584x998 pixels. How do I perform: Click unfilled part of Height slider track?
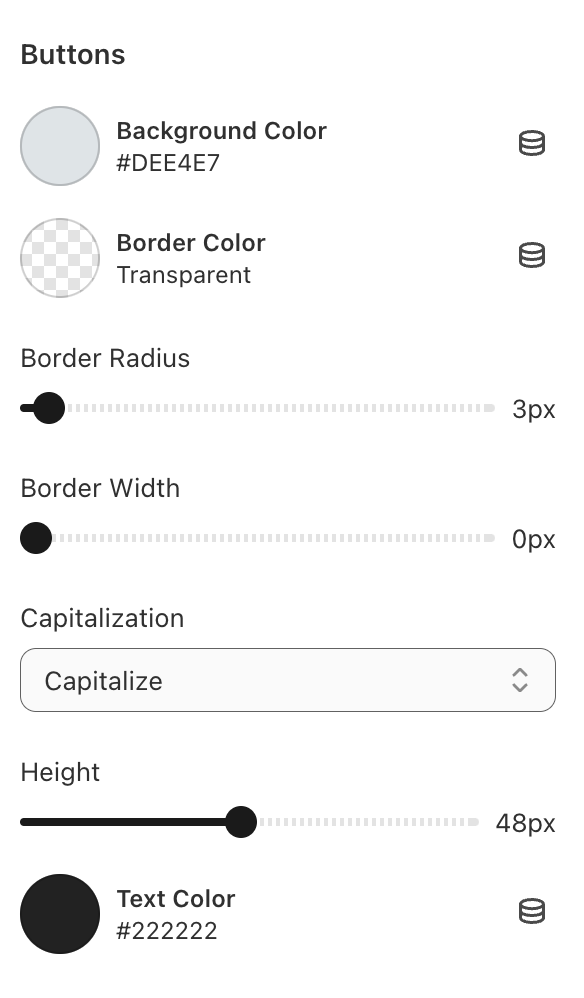point(368,822)
